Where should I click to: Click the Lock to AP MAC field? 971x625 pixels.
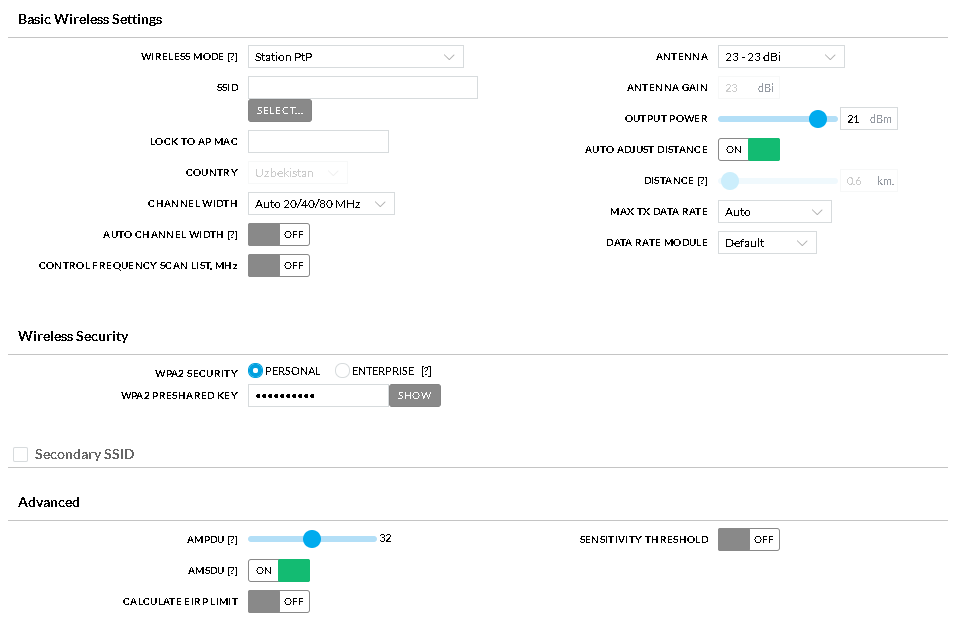coord(318,142)
